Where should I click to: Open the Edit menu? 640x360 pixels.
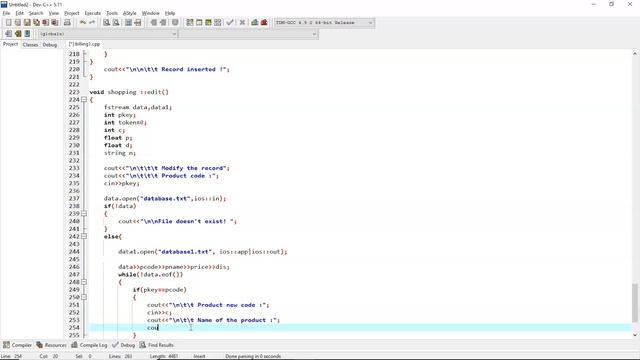click(20, 13)
